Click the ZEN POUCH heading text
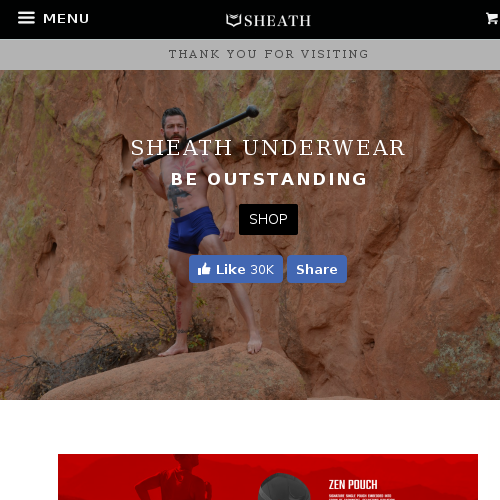 point(353,484)
